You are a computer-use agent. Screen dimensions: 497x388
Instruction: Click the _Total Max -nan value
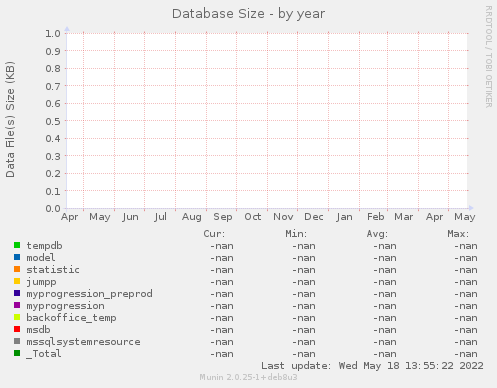tap(466, 354)
